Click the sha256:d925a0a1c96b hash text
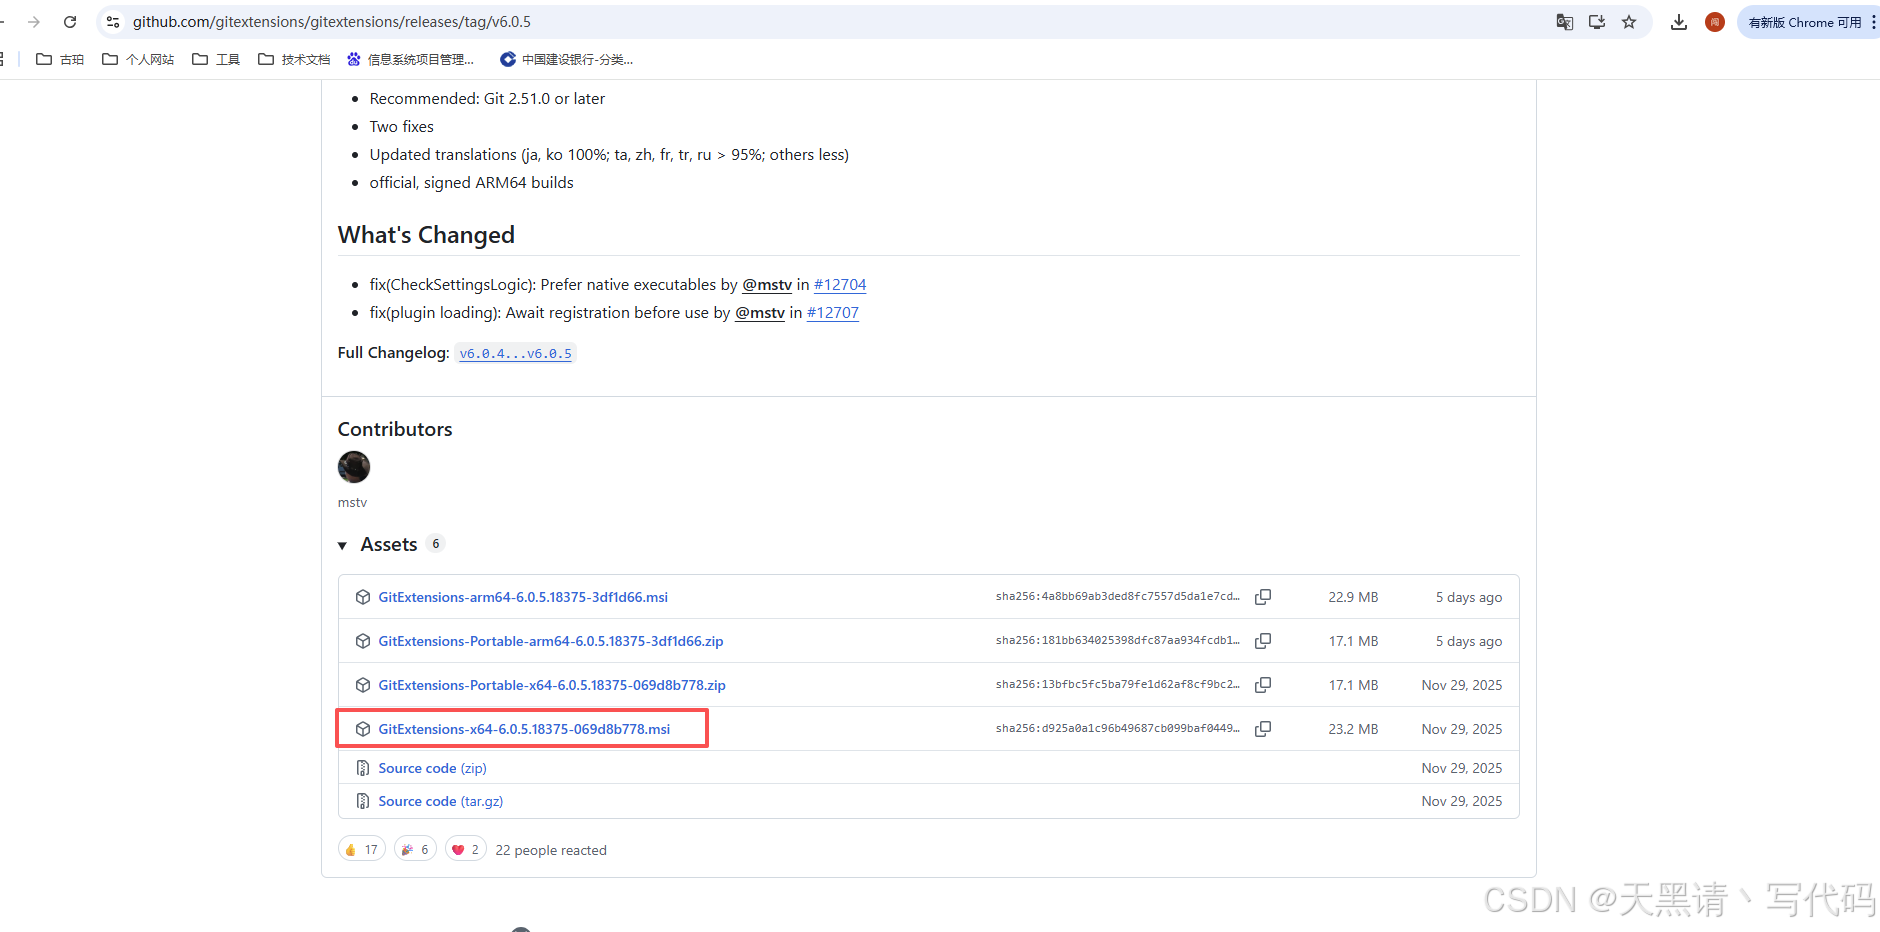 [1117, 729]
